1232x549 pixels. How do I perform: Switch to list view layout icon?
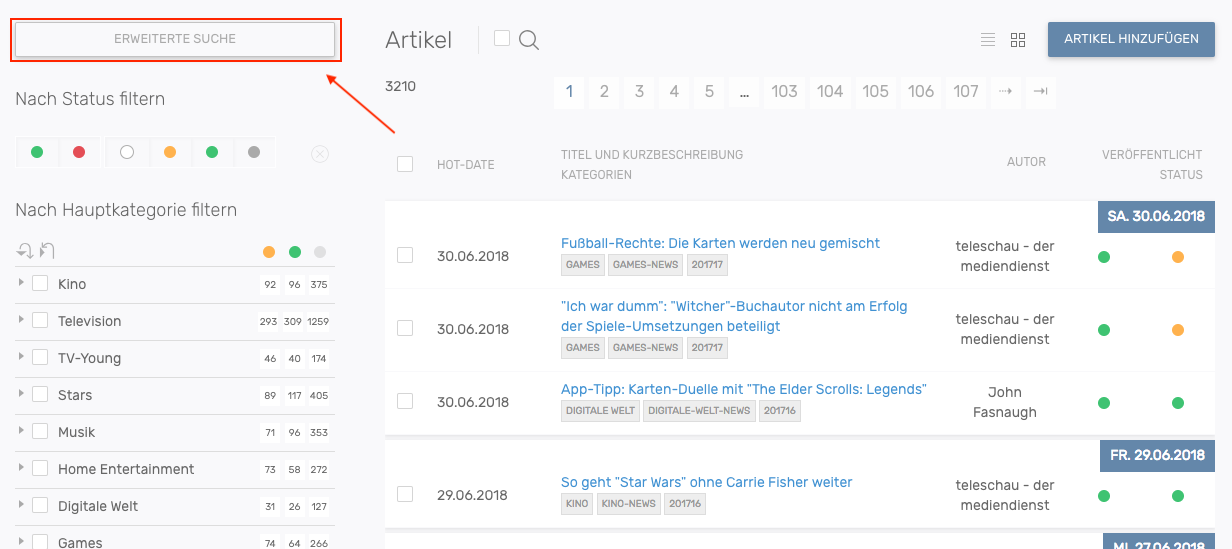(x=988, y=40)
